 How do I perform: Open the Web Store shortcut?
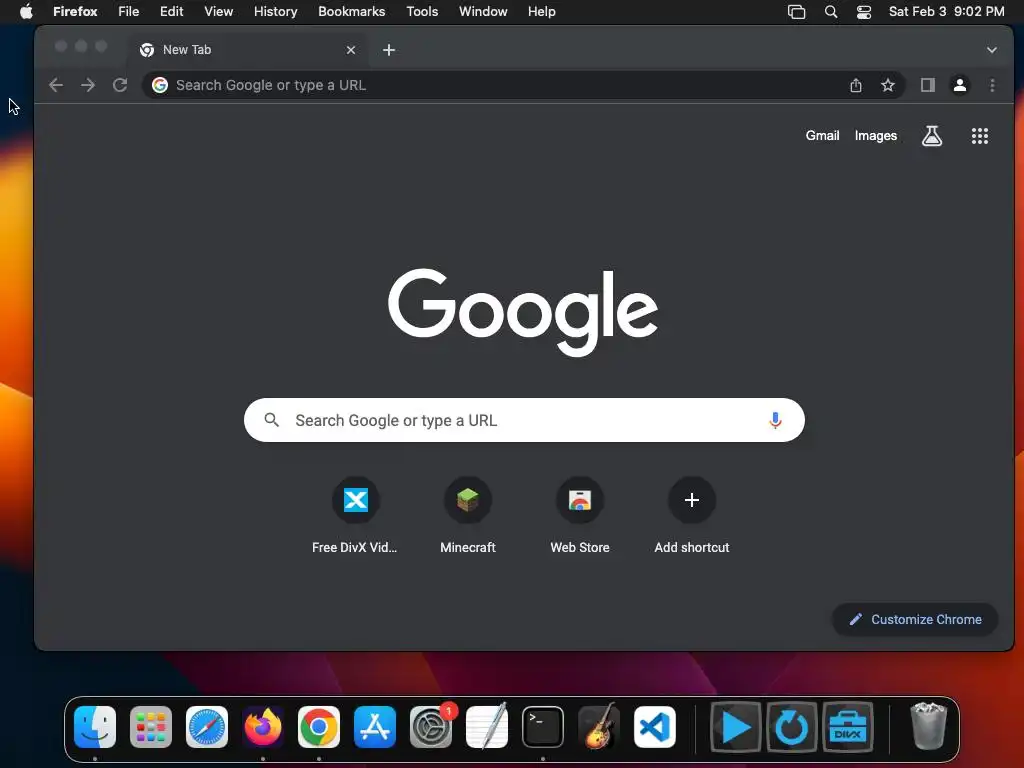point(580,515)
